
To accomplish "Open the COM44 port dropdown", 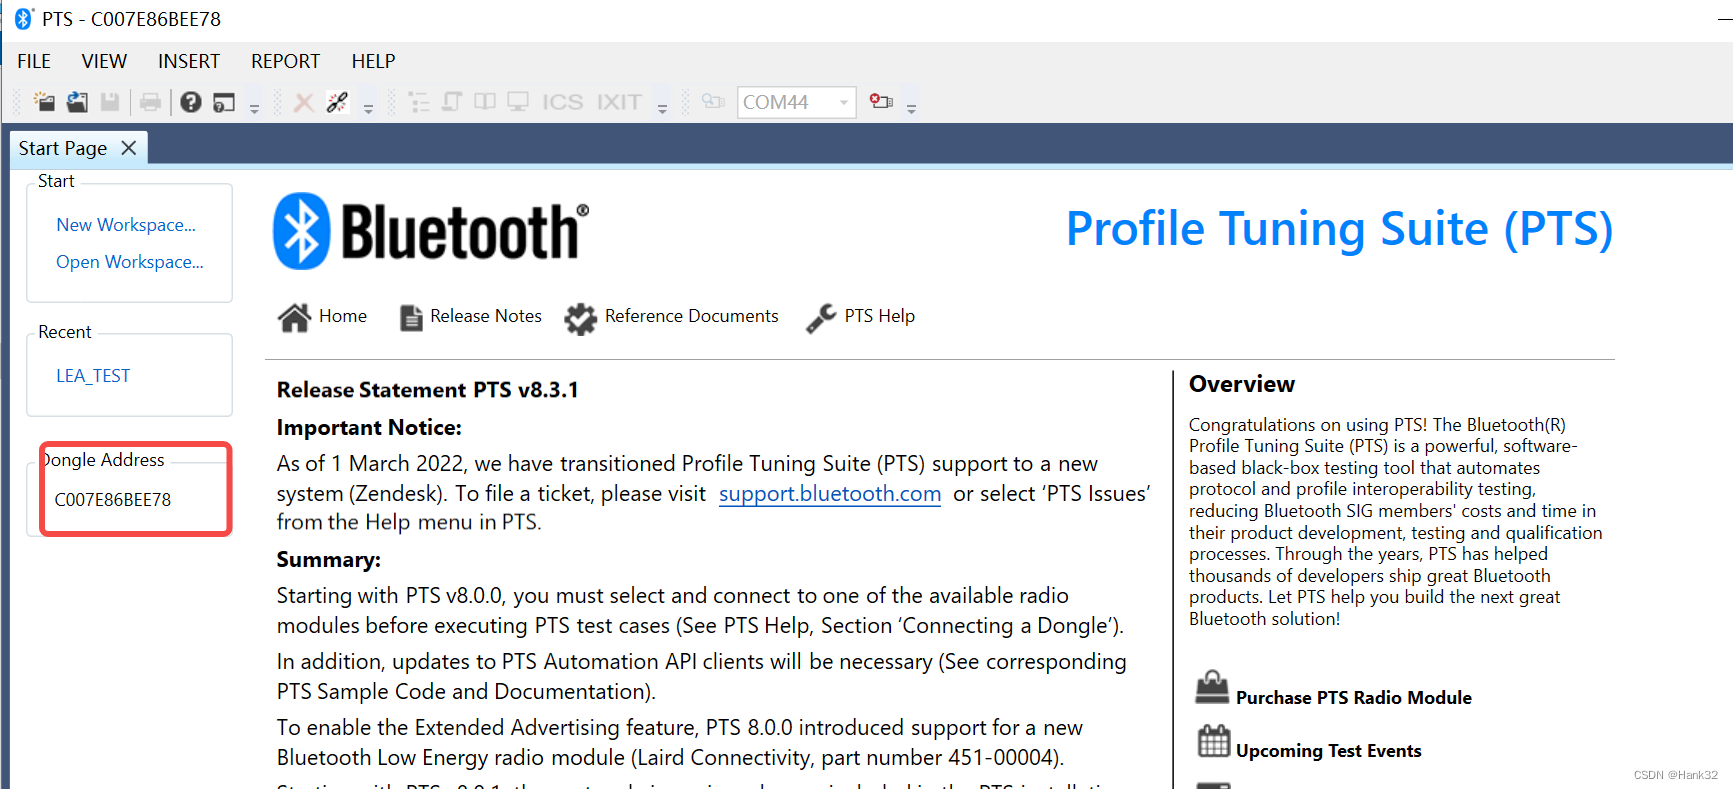I will [844, 102].
